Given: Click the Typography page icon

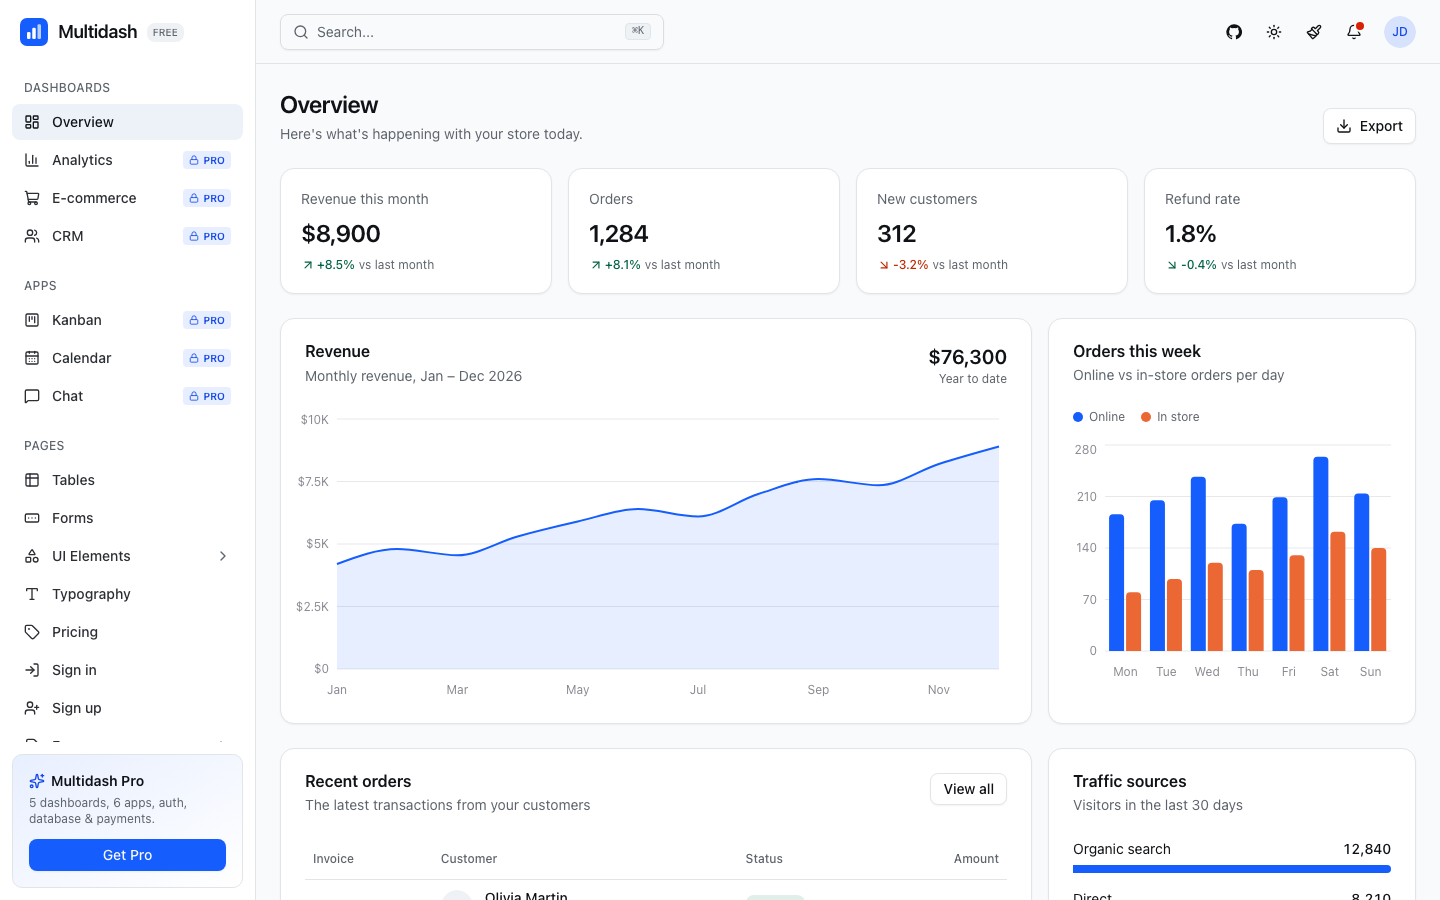Looking at the screenshot, I should pos(32,594).
